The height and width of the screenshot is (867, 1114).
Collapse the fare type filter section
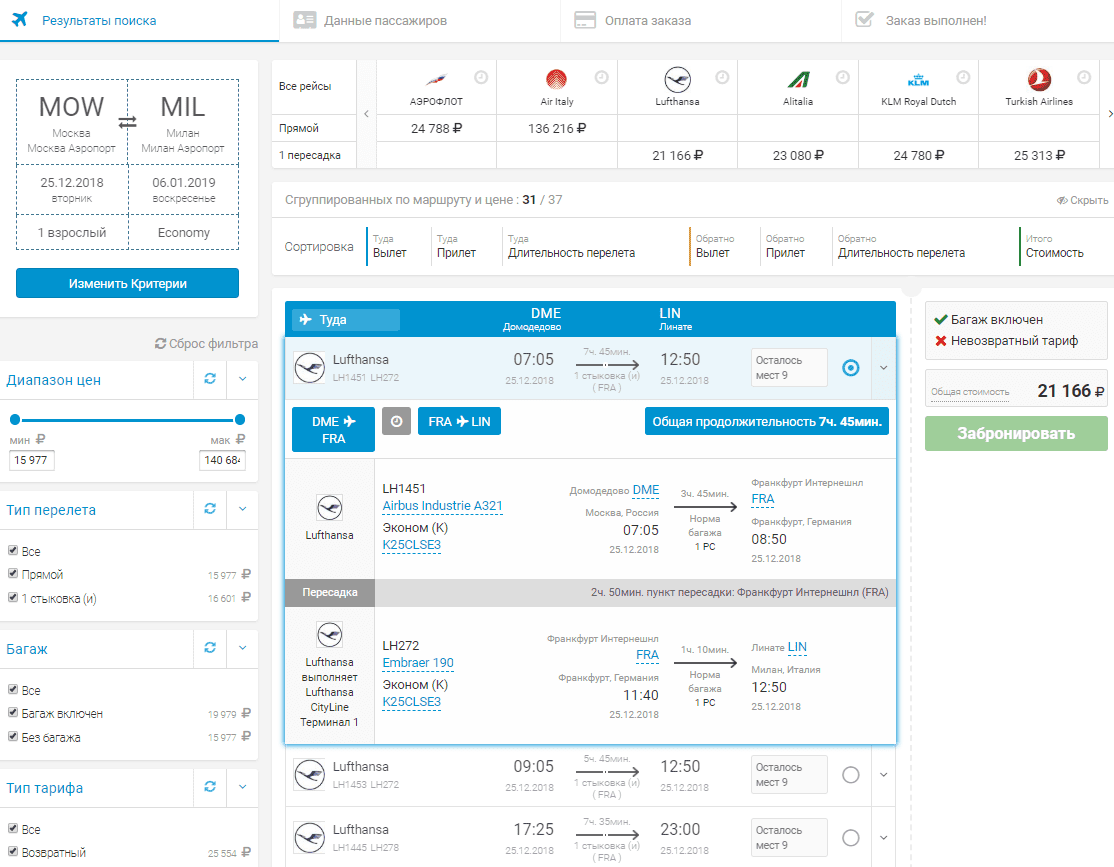tap(242, 787)
